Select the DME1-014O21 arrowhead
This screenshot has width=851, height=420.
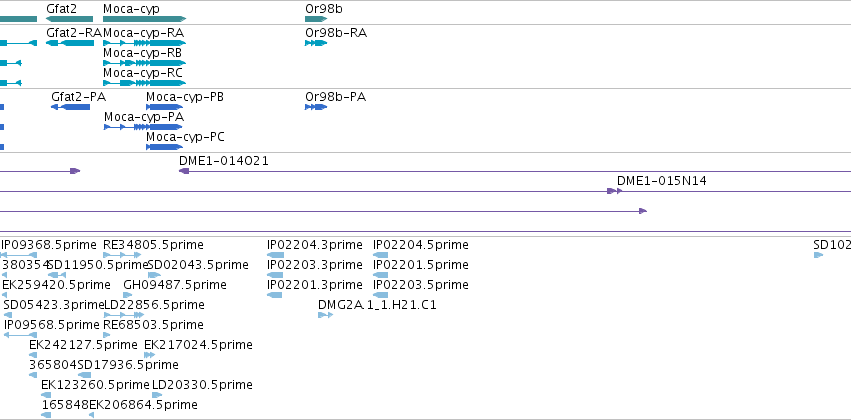184,171
